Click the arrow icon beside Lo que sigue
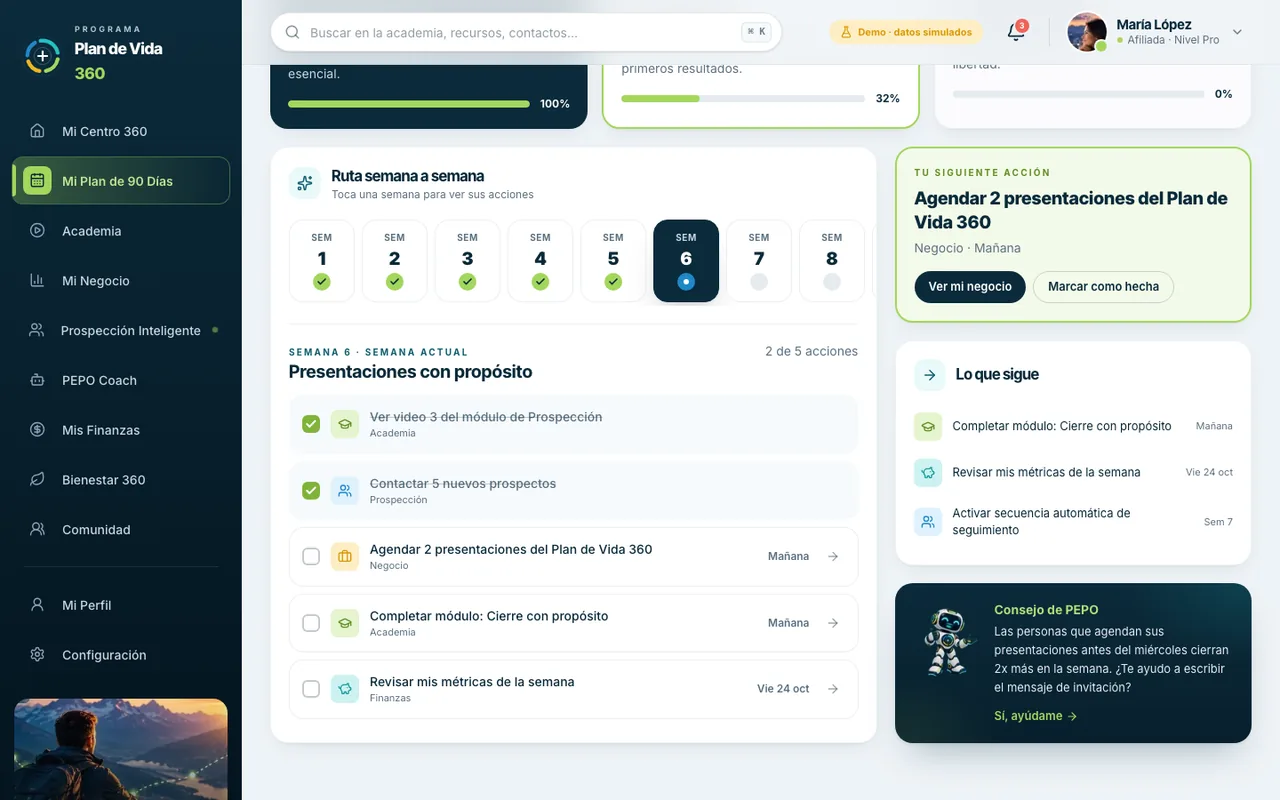The height and width of the screenshot is (800, 1280). point(929,375)
